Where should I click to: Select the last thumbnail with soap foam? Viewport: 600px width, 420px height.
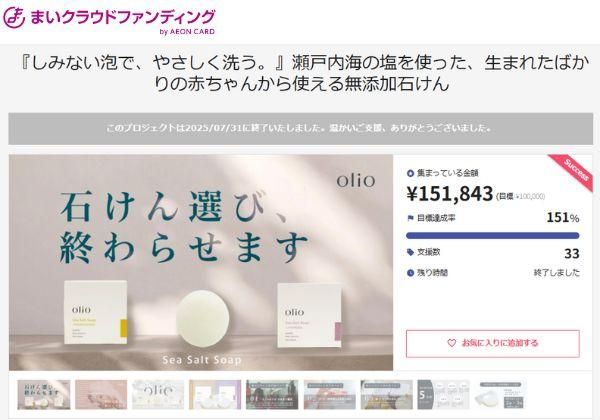(500, 395)
